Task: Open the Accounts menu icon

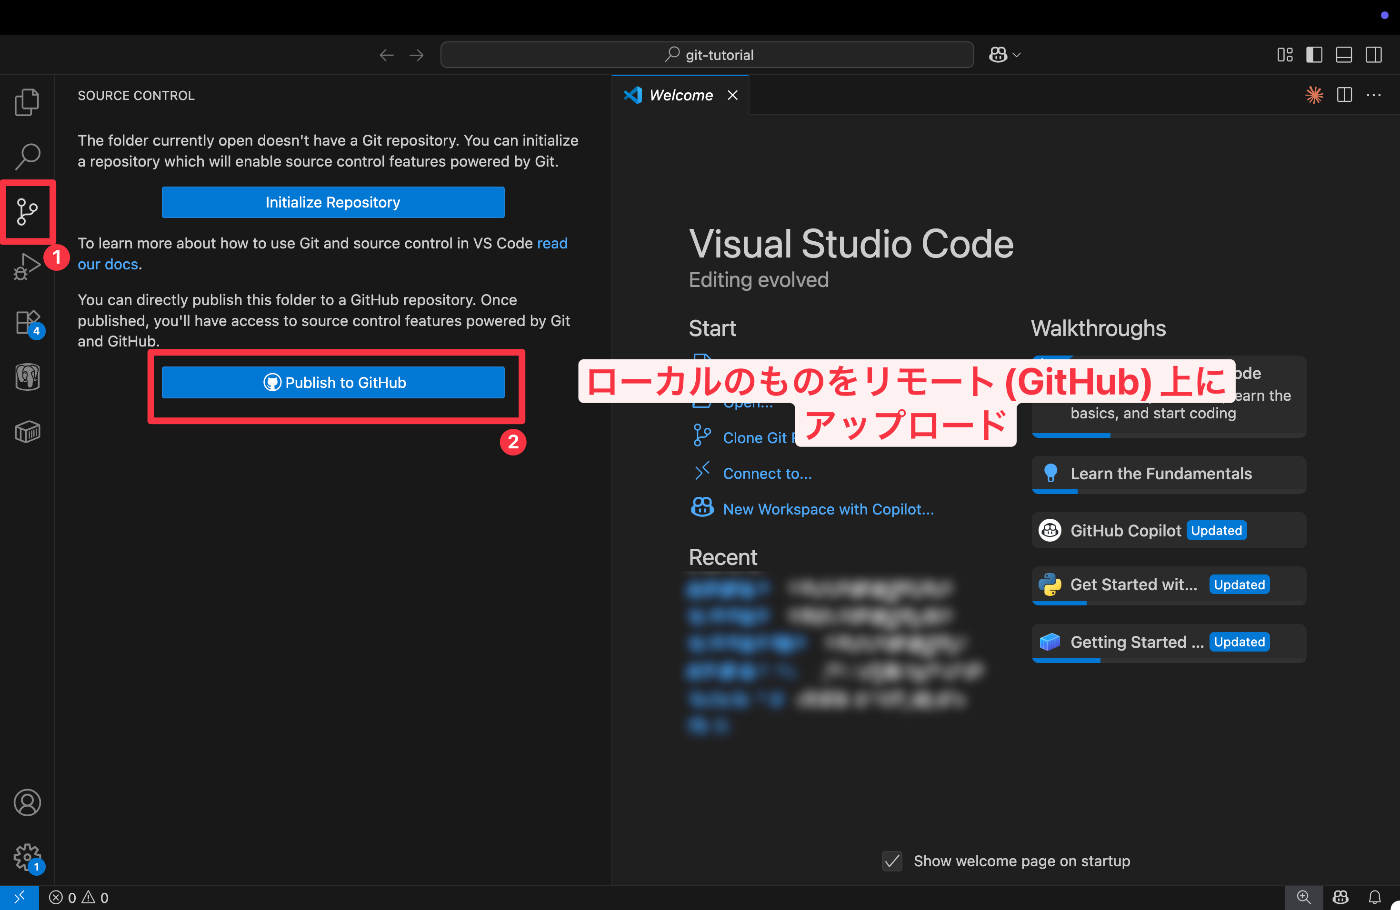Action: (x=27, y=803)
